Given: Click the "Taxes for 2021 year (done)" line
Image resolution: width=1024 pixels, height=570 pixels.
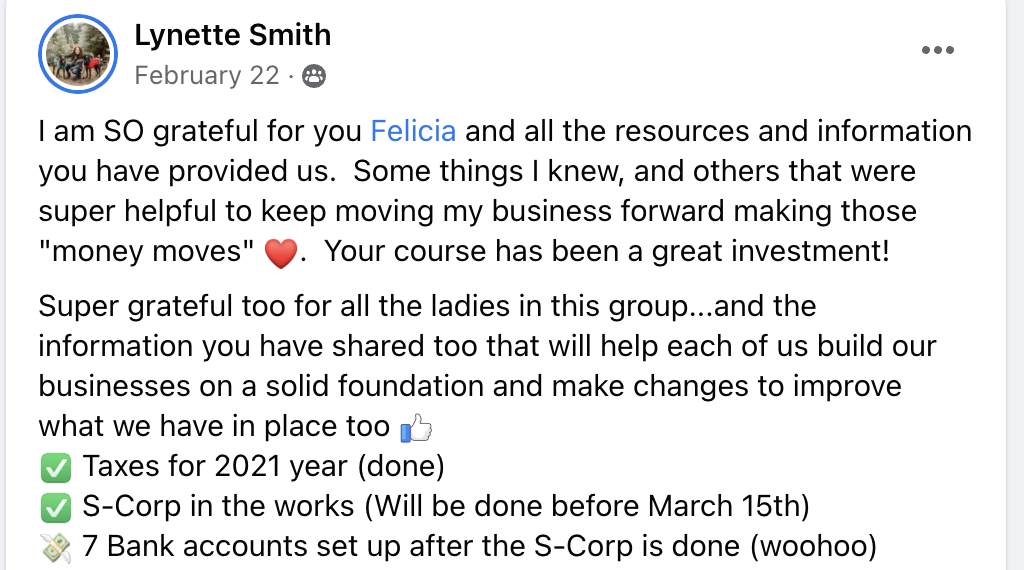Looking at the screenshot, I should point(263,467).
